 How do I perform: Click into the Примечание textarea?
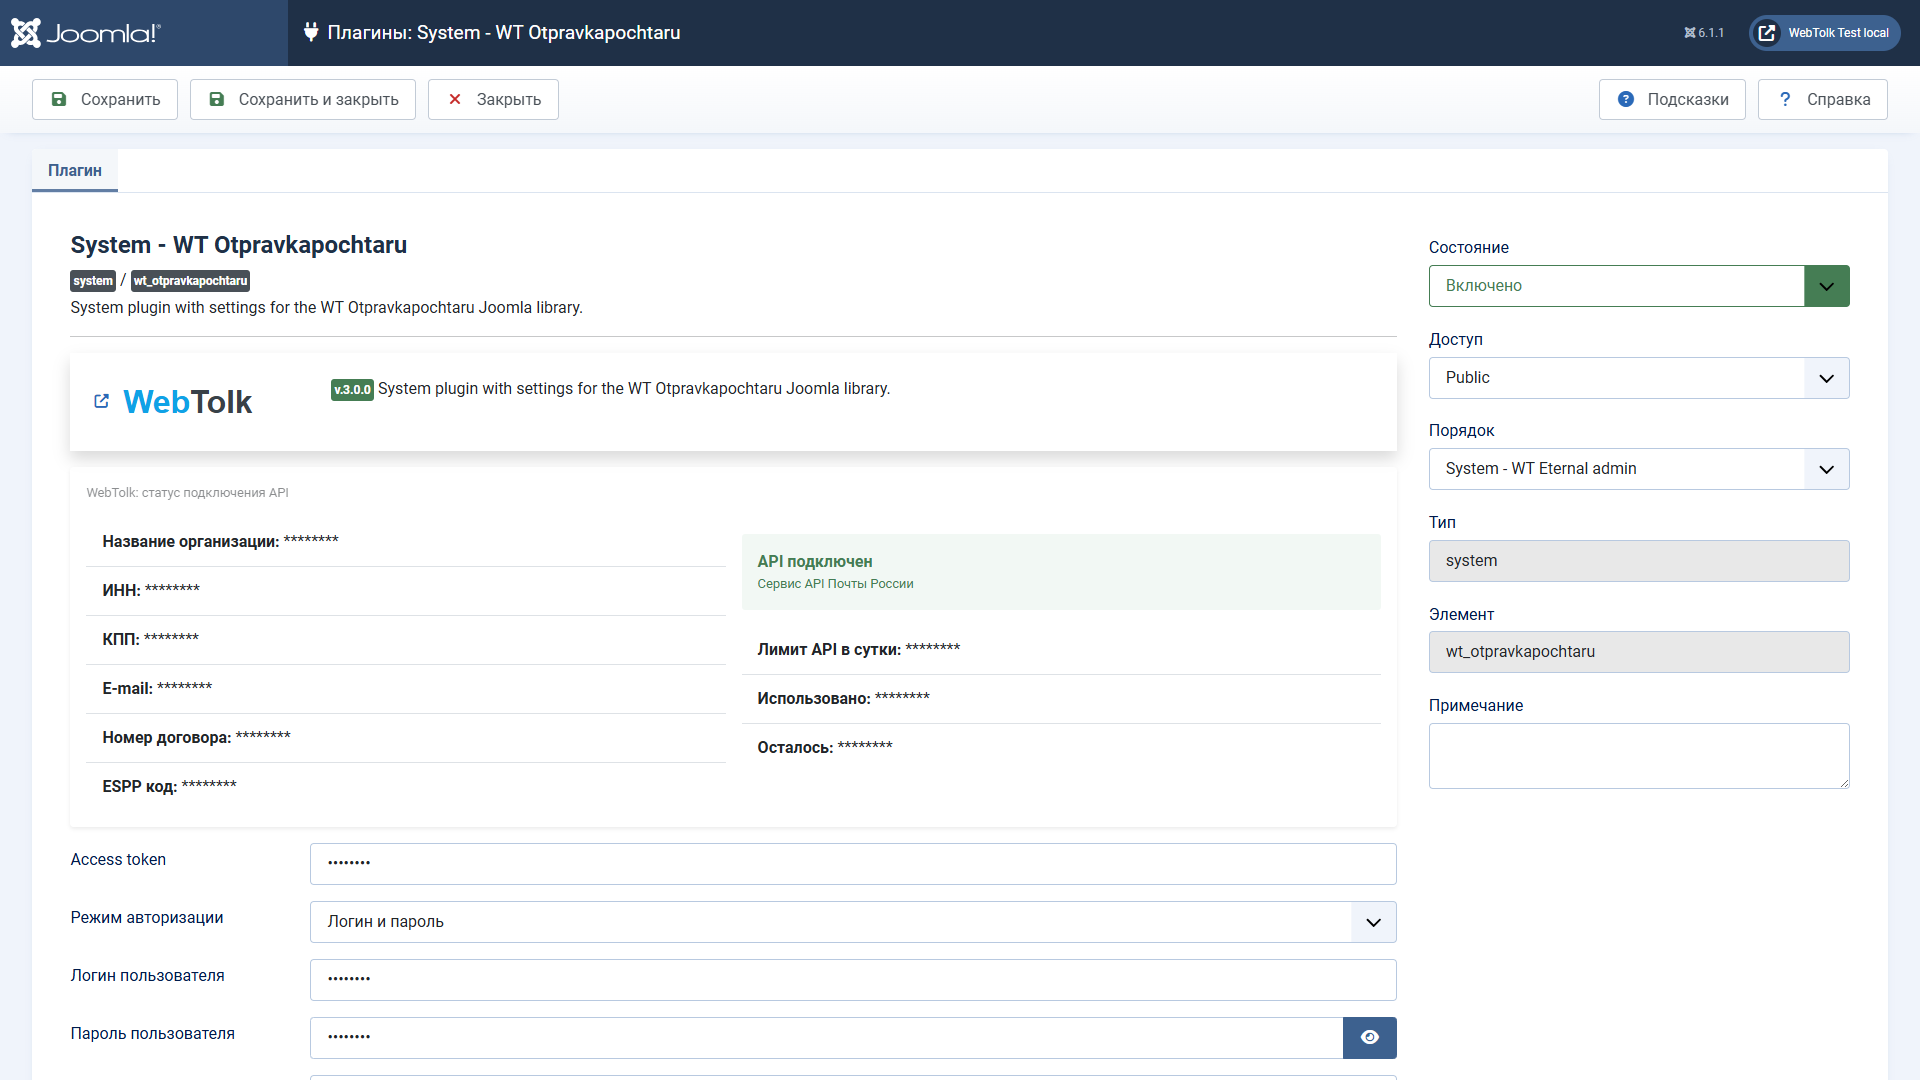[x=1639, y=756]
